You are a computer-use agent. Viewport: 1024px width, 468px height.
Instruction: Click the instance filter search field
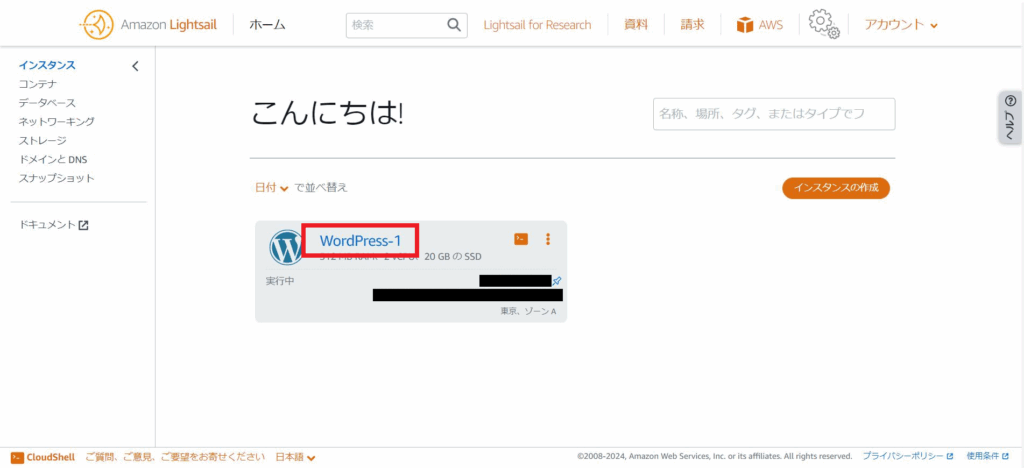pos(773,115)
